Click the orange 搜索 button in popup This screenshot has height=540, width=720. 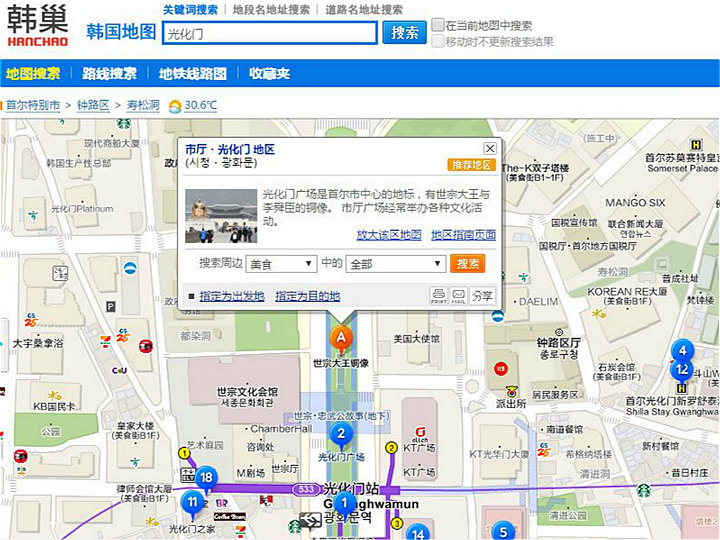pos(467,264)
